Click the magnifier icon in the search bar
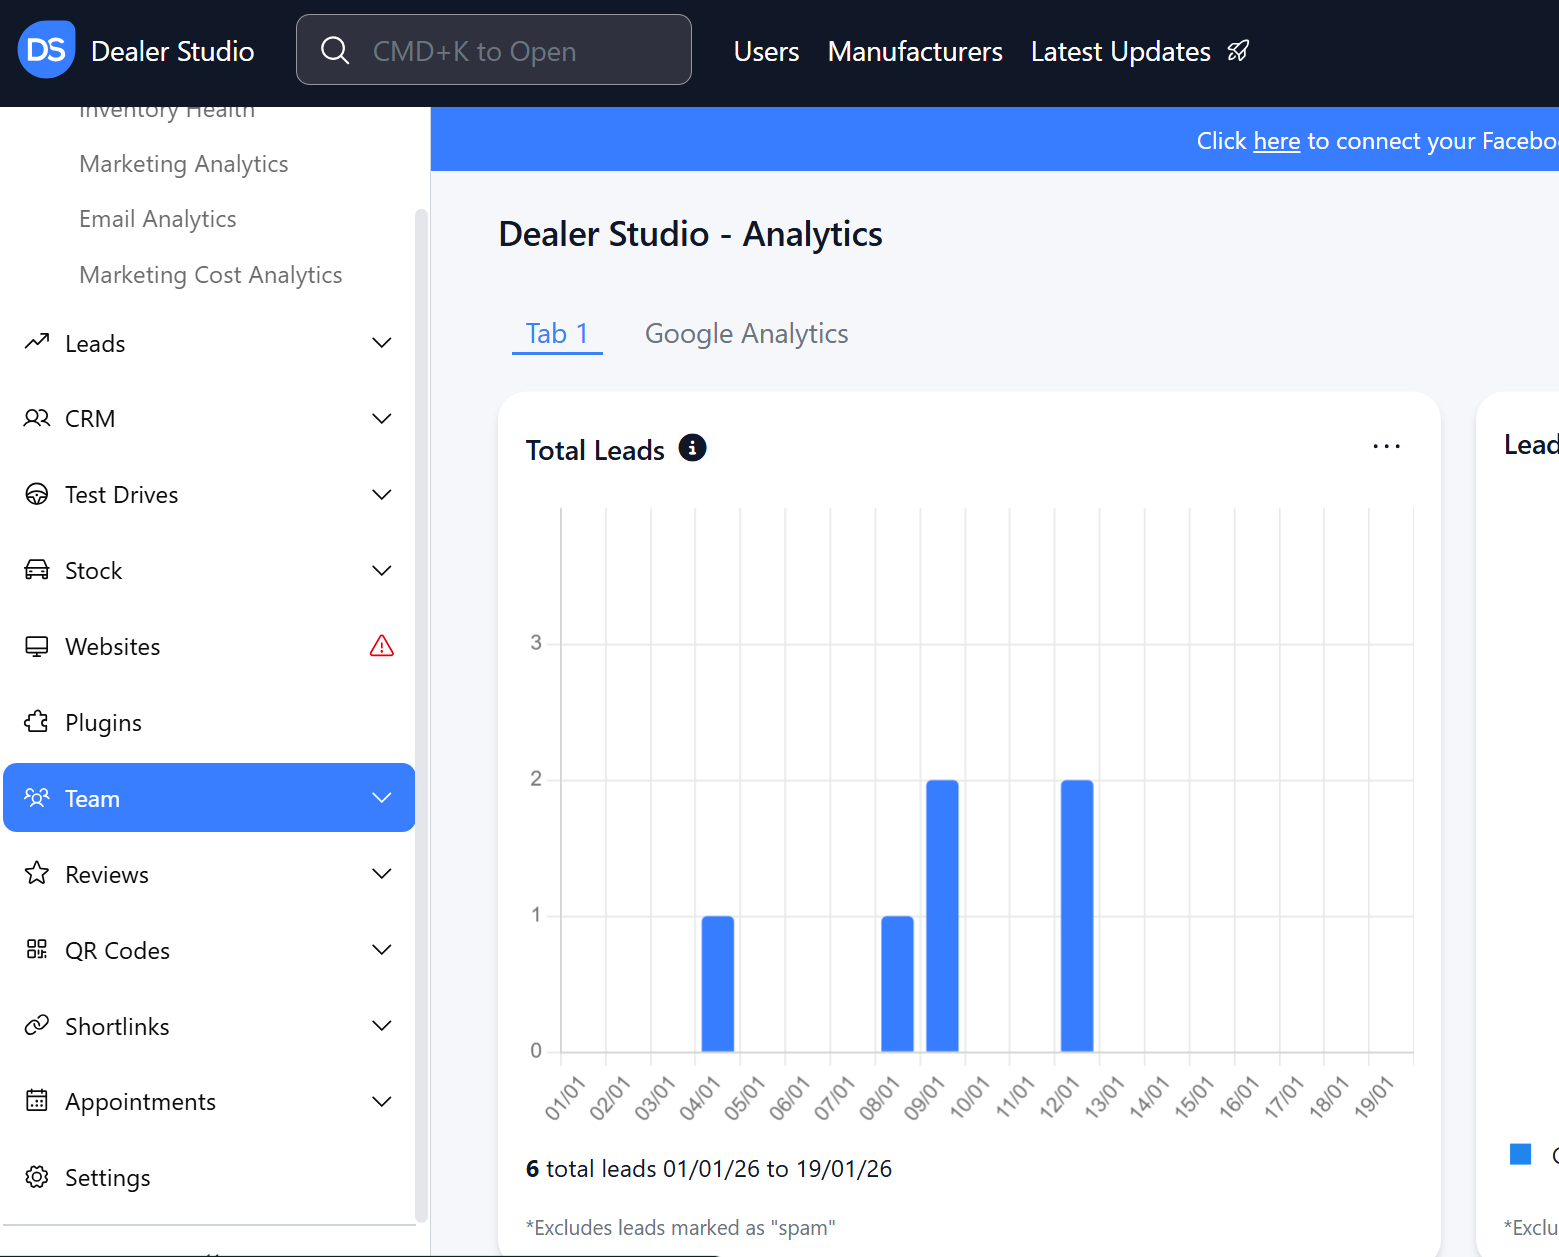The width and height of the screenshot is (1559, 1257). pyautogui.click(x=335, y=50)
